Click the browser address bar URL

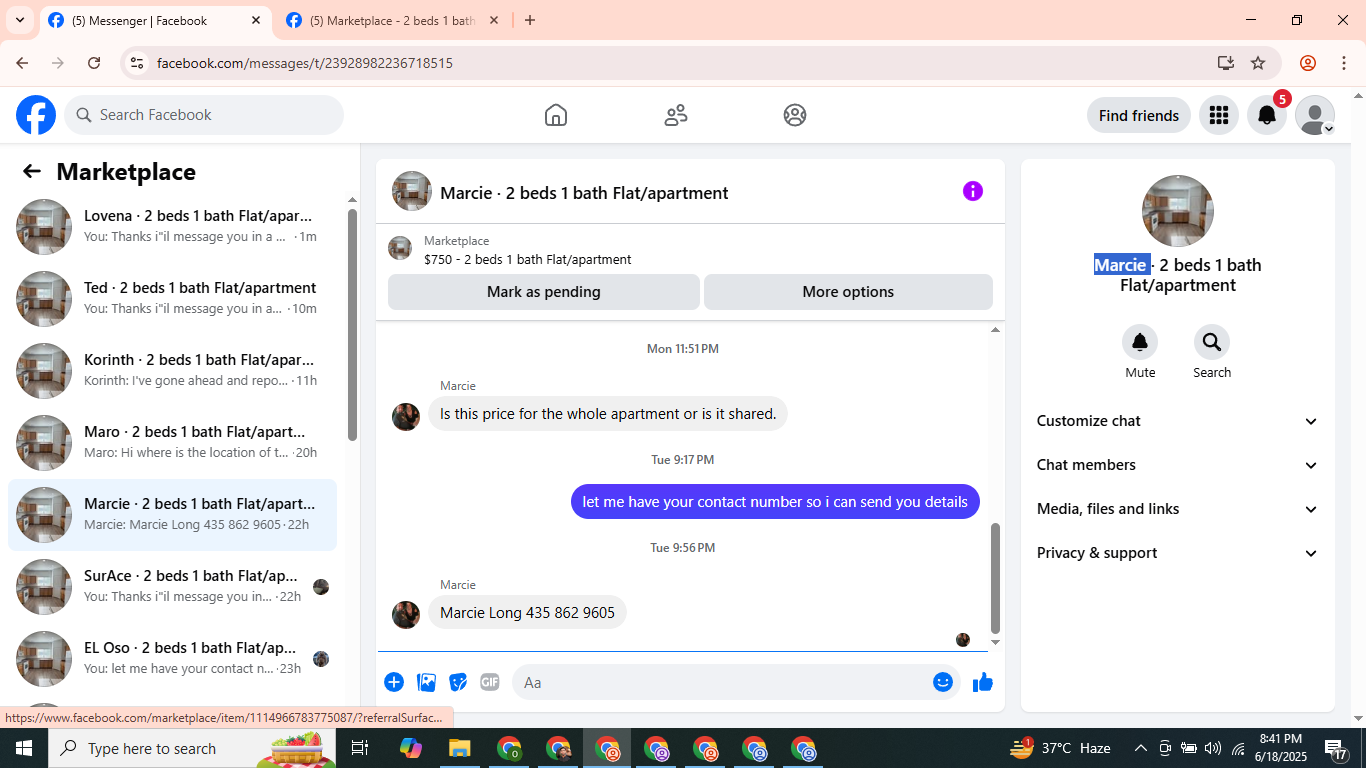(x=305, y=63)
